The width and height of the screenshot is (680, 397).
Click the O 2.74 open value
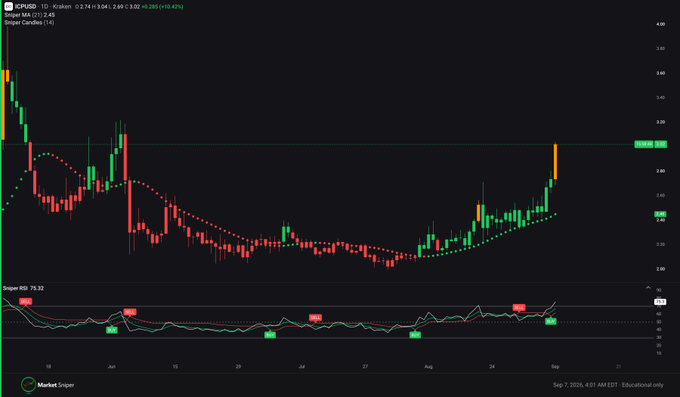(82, 7)
